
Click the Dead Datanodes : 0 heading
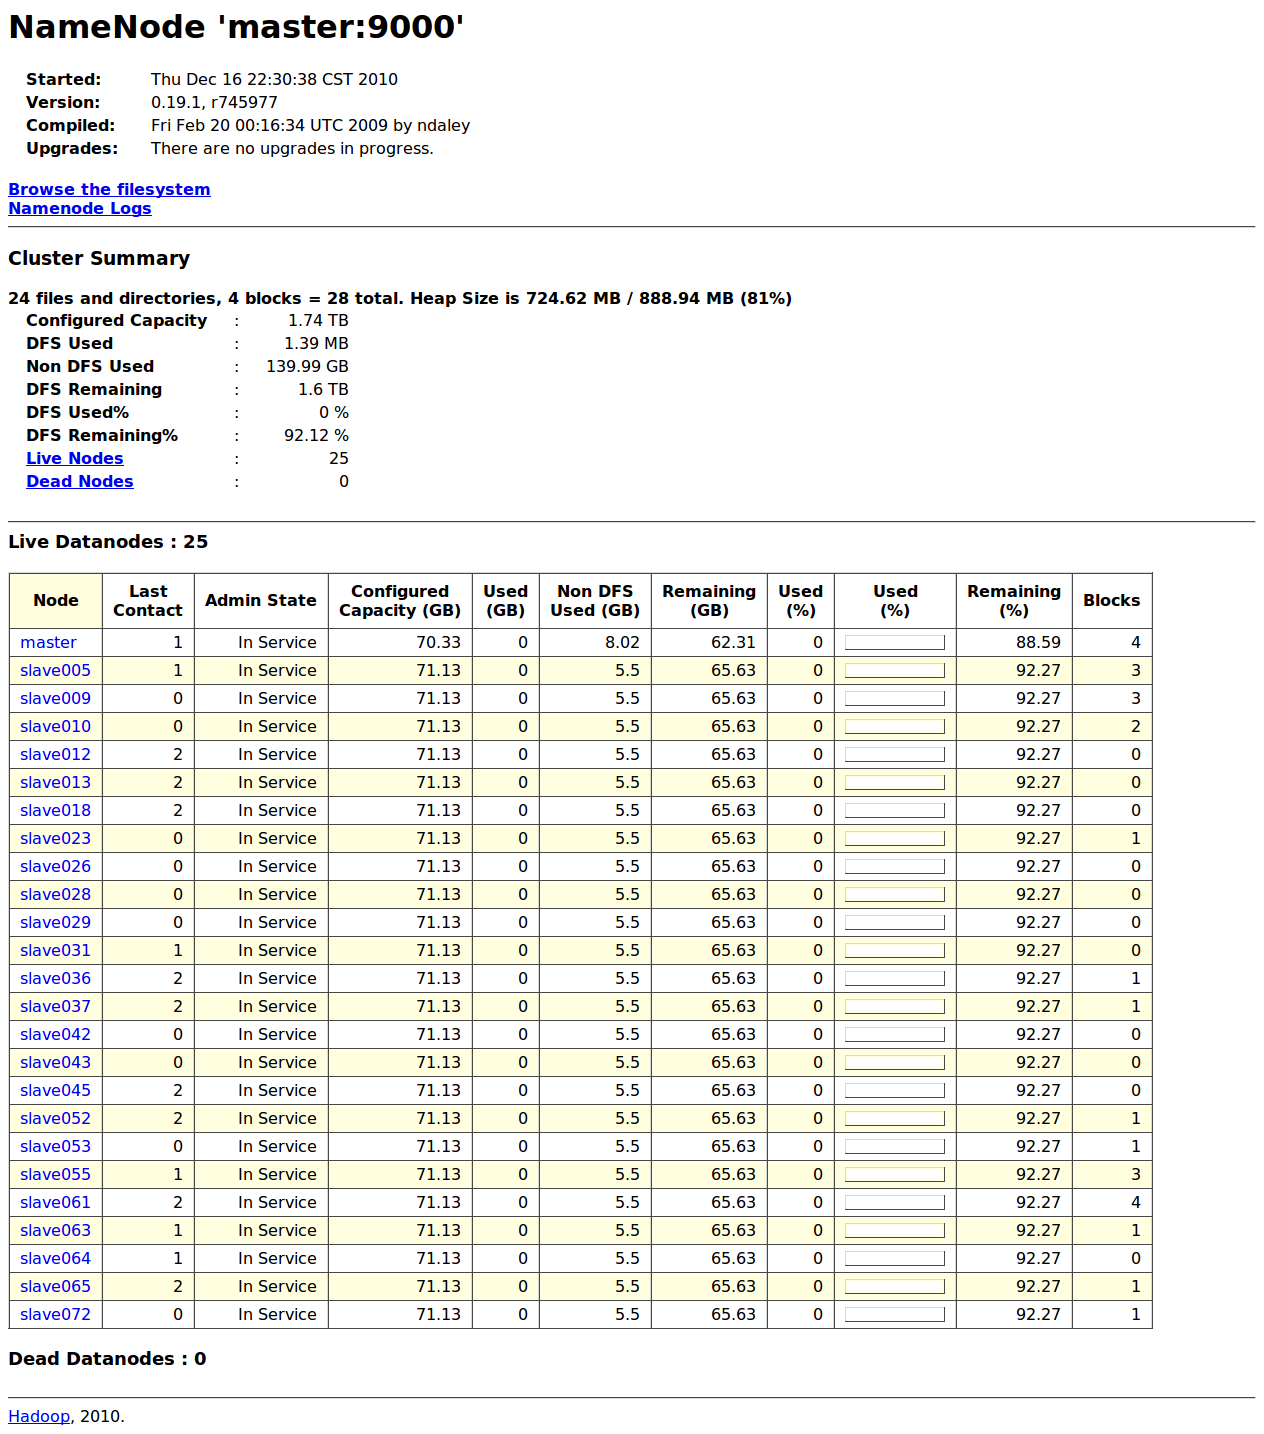pos(107,1359)
